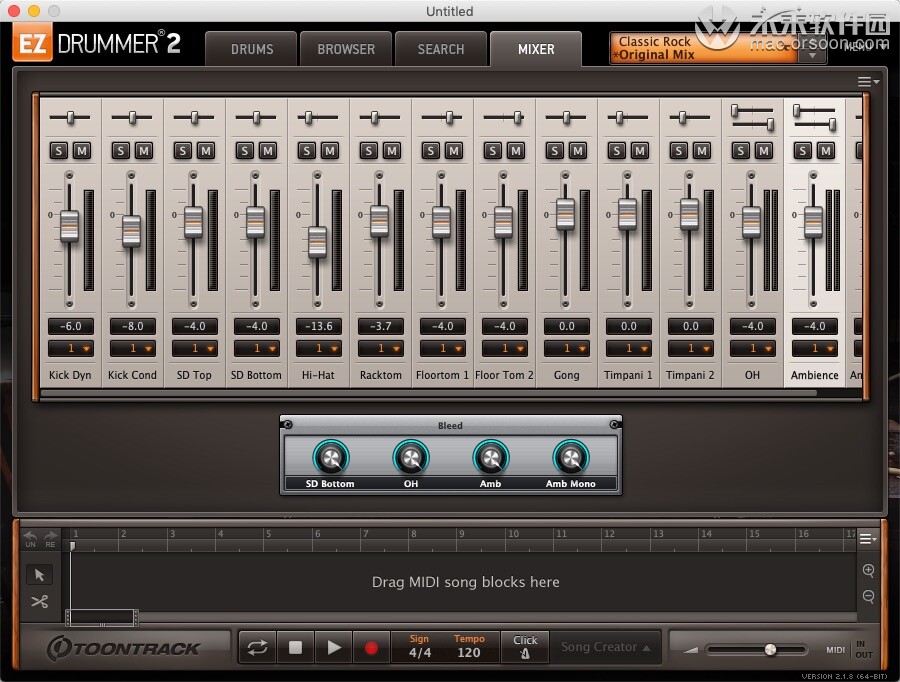Image resolution: width=900 pixels, height=682 pixels.
Task: Mute the Hi-Hat channel
Action: point(329,151)
